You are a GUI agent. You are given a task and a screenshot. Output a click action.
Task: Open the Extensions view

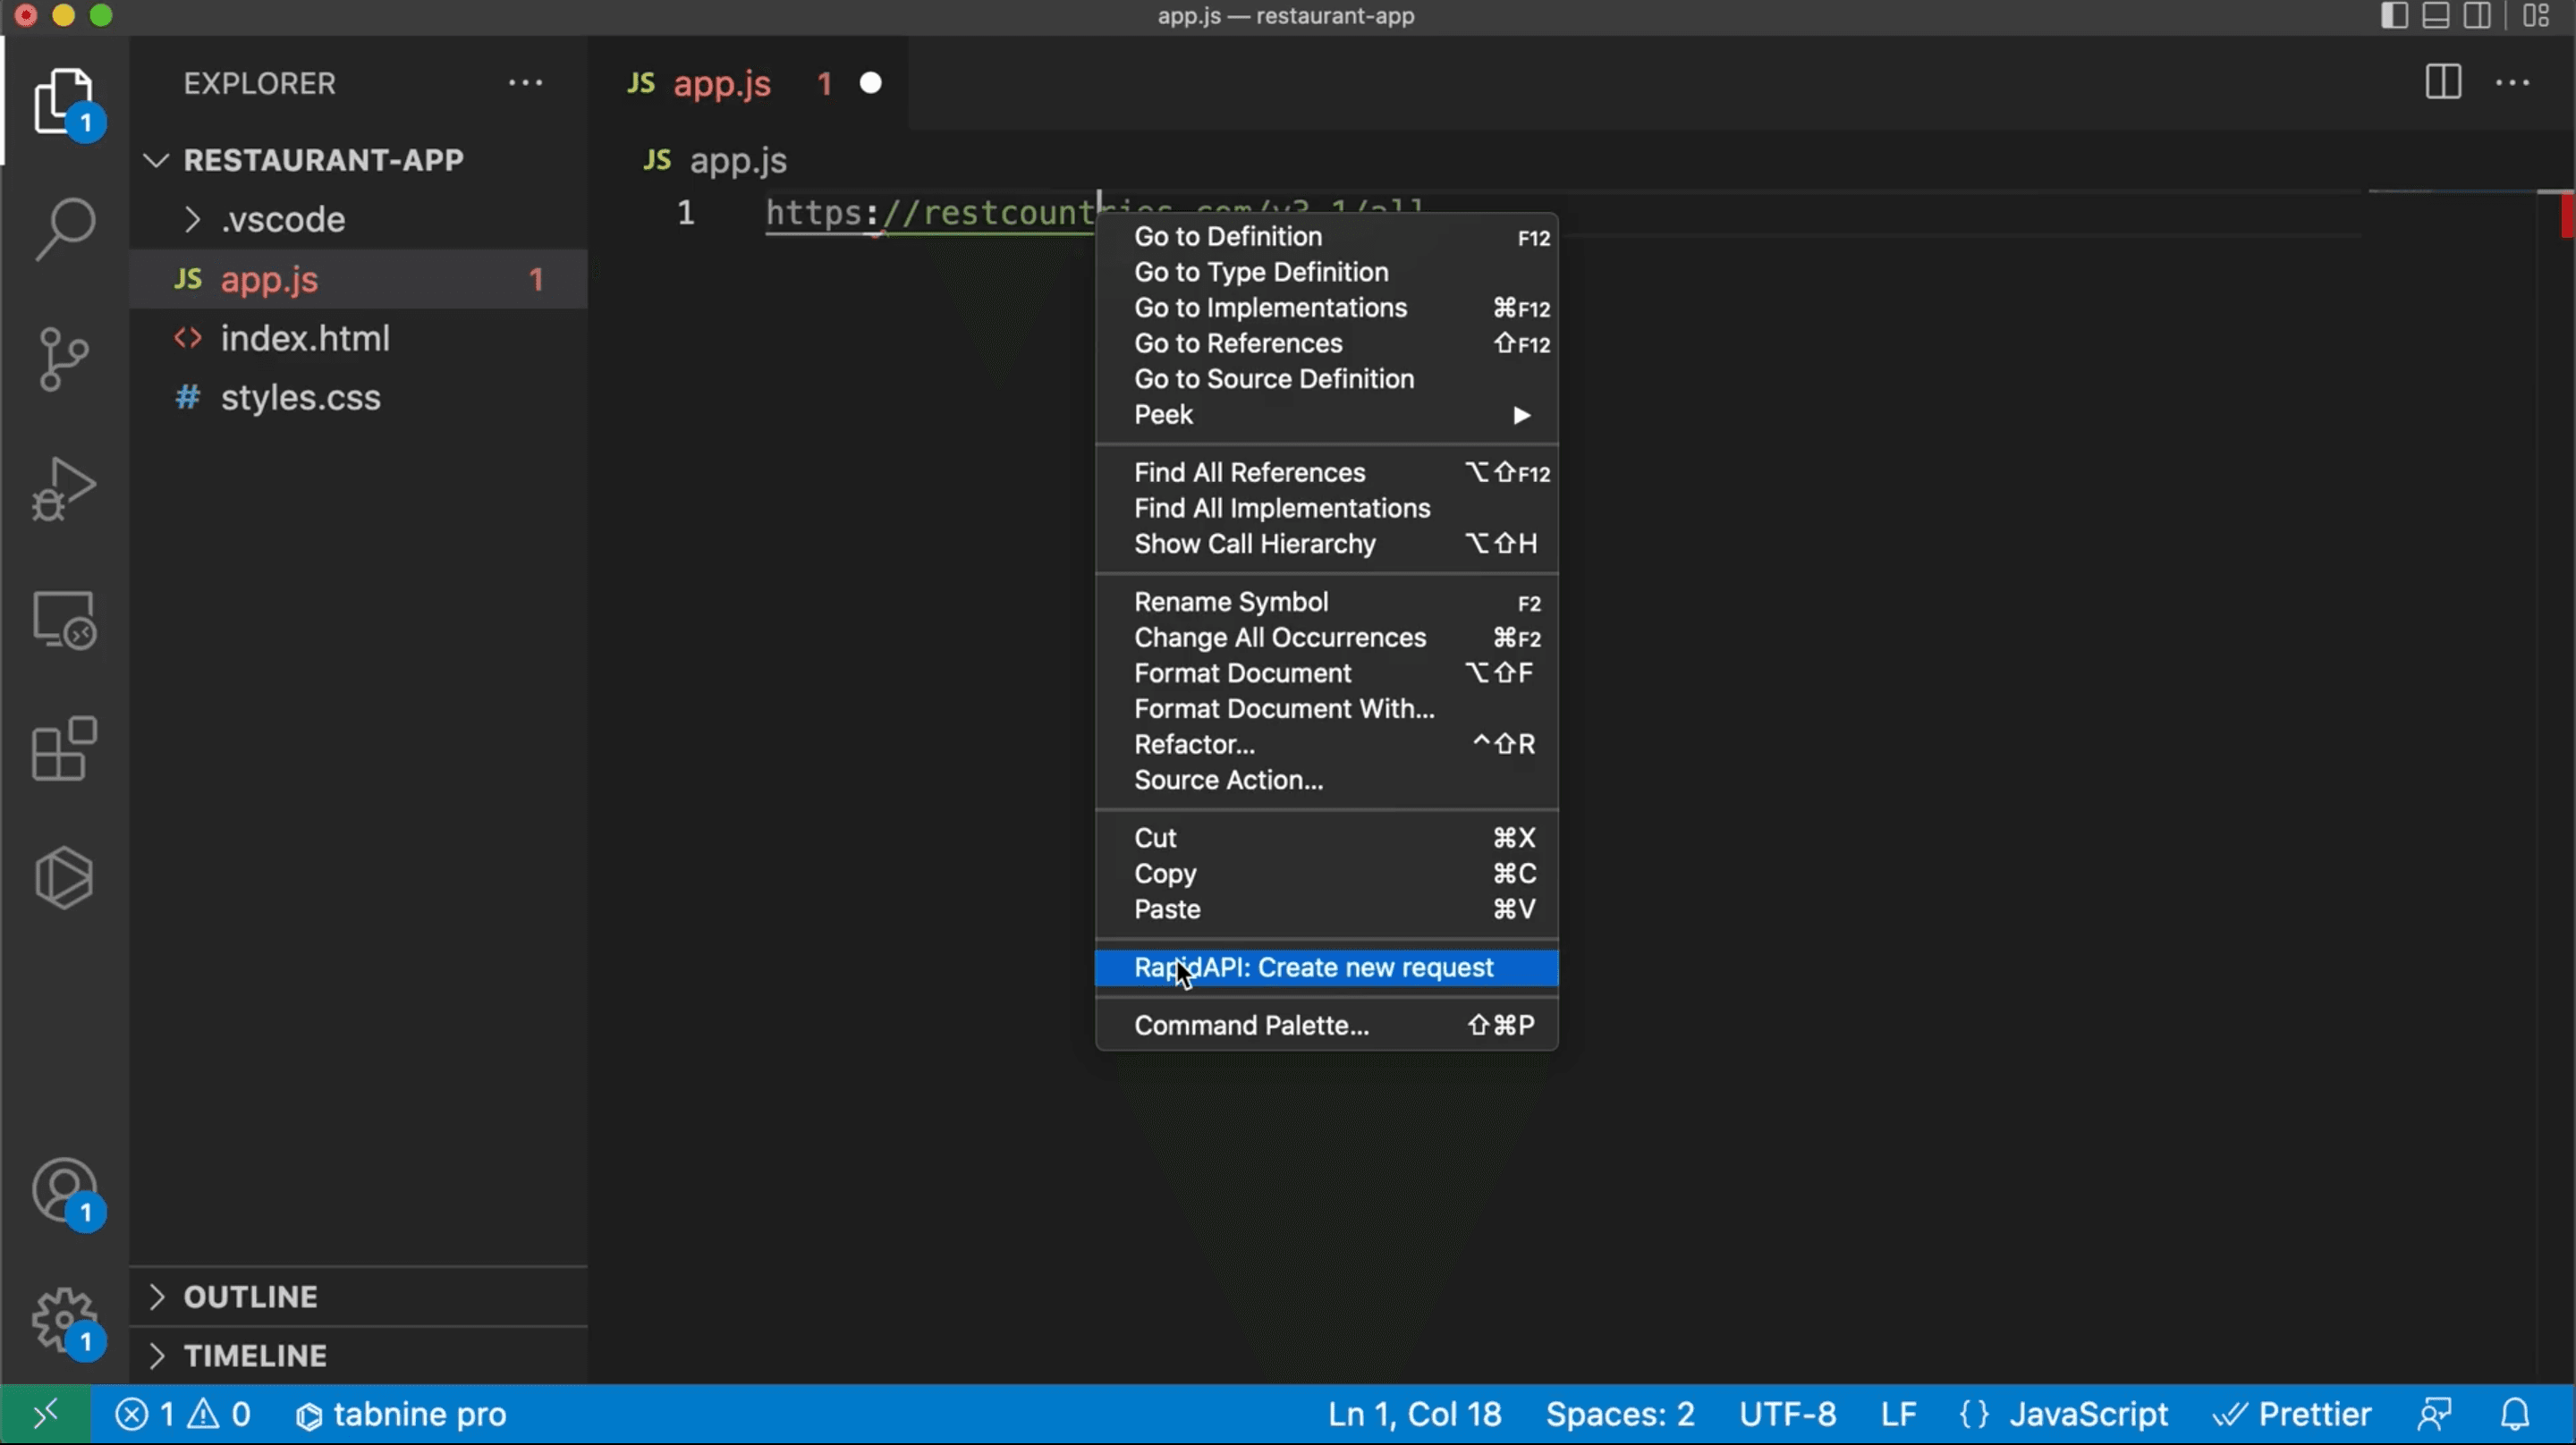click(x=64, y=749)
